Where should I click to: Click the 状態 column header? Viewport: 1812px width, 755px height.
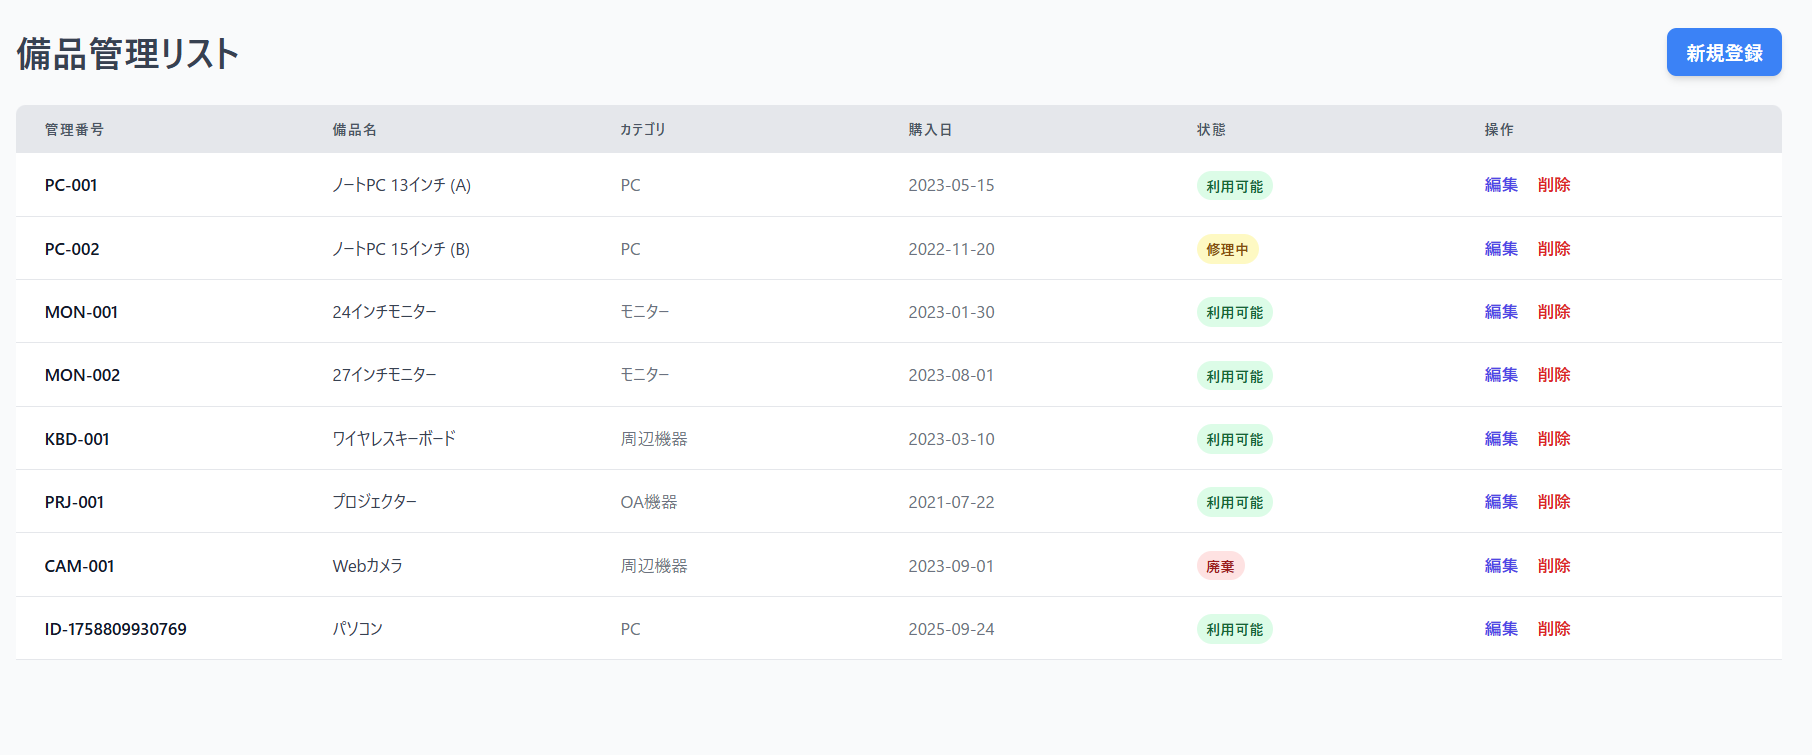[x=1210, y=130]
